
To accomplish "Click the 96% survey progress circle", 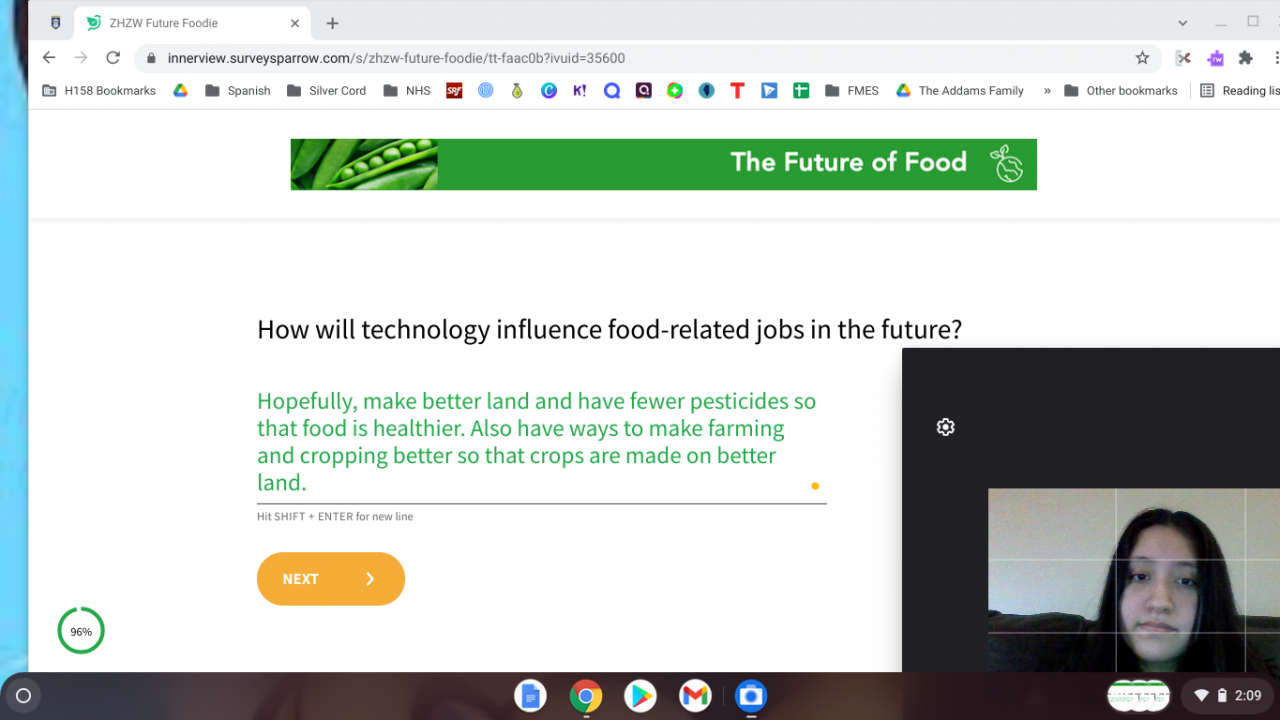I will click(81, 631).
